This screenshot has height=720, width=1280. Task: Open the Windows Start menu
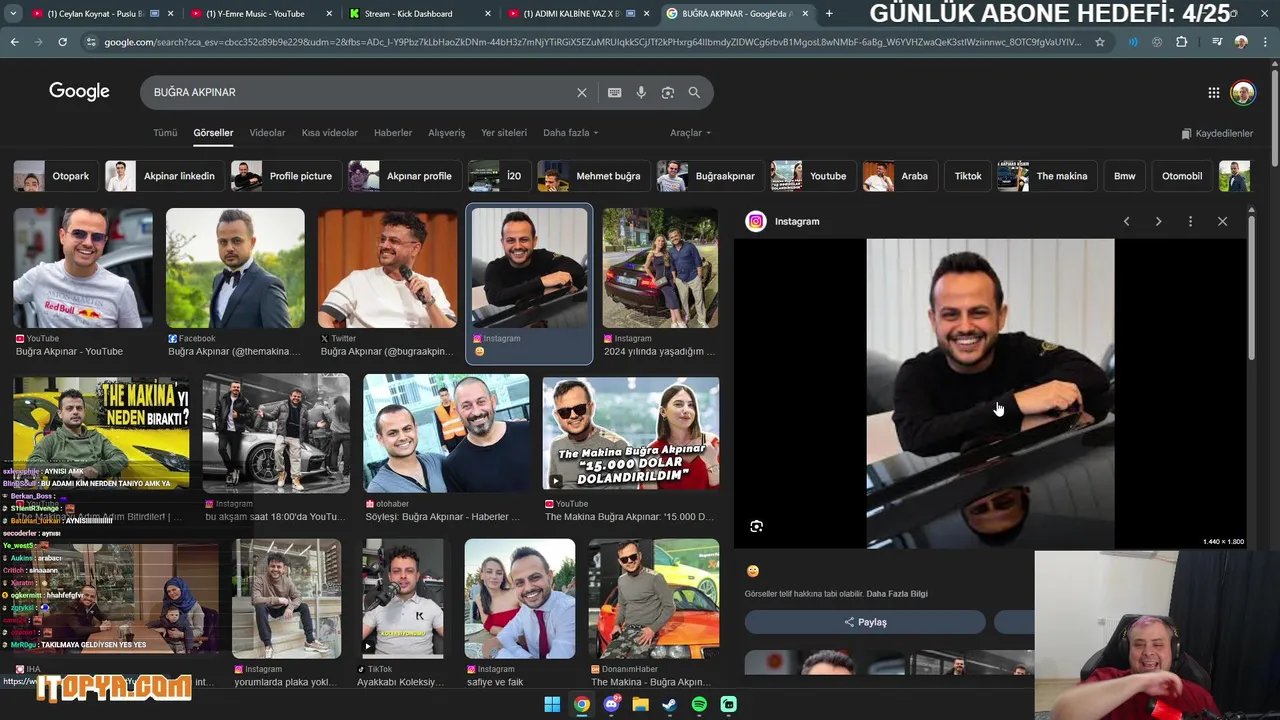(x=552, y=704)
